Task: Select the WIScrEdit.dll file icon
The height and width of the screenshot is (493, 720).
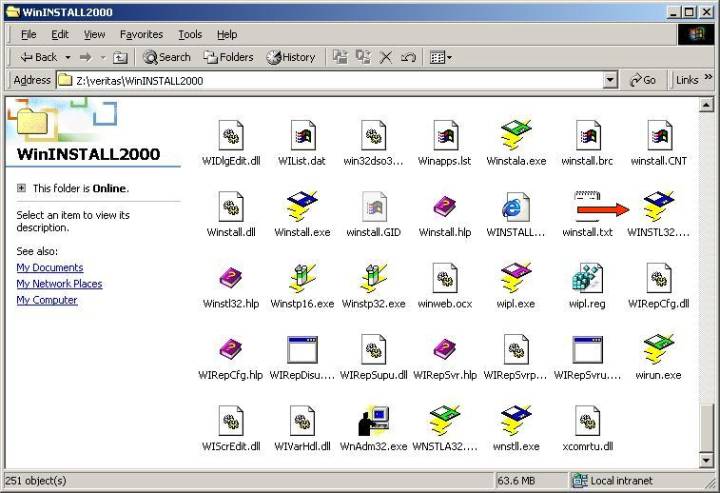Action: (231, 420)
